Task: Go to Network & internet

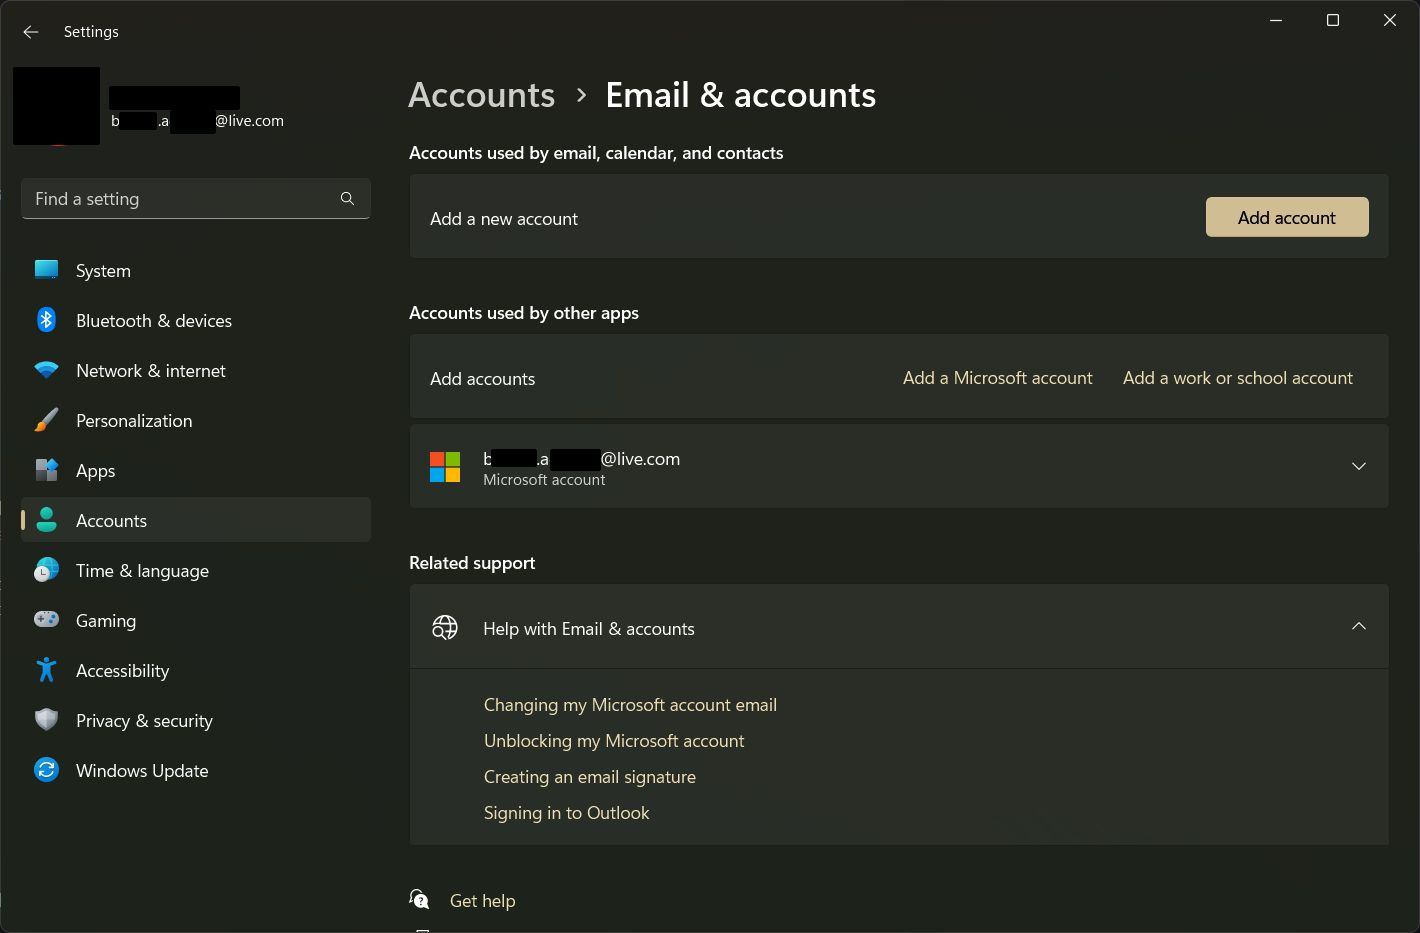Action: [x=196, y=370]
